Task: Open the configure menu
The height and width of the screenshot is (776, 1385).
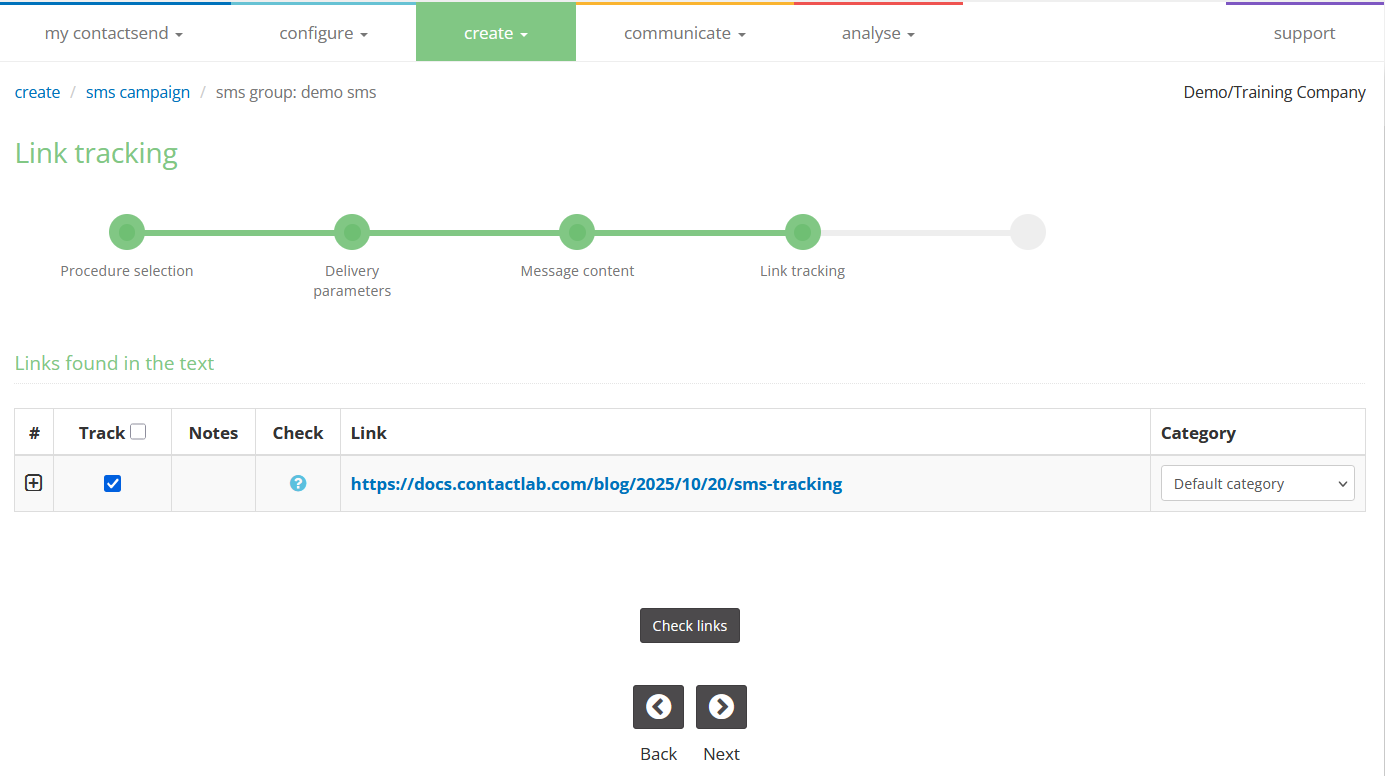Action: tap(323, 32)
